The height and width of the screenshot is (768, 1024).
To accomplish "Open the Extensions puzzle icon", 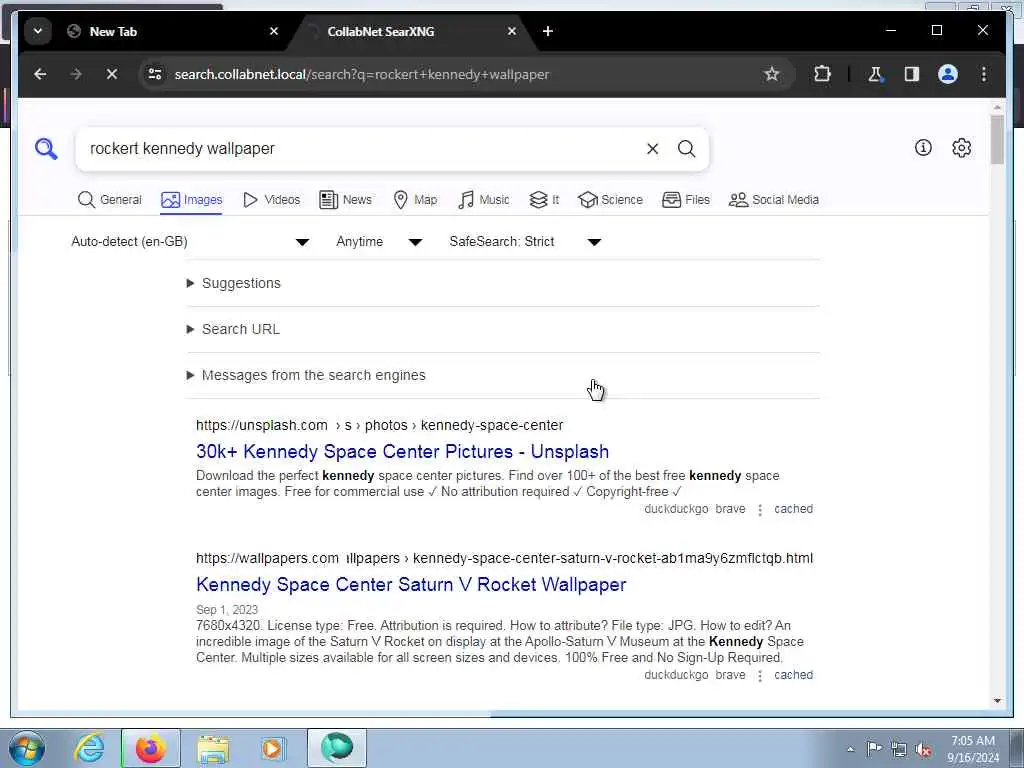I will pos(822,74).
